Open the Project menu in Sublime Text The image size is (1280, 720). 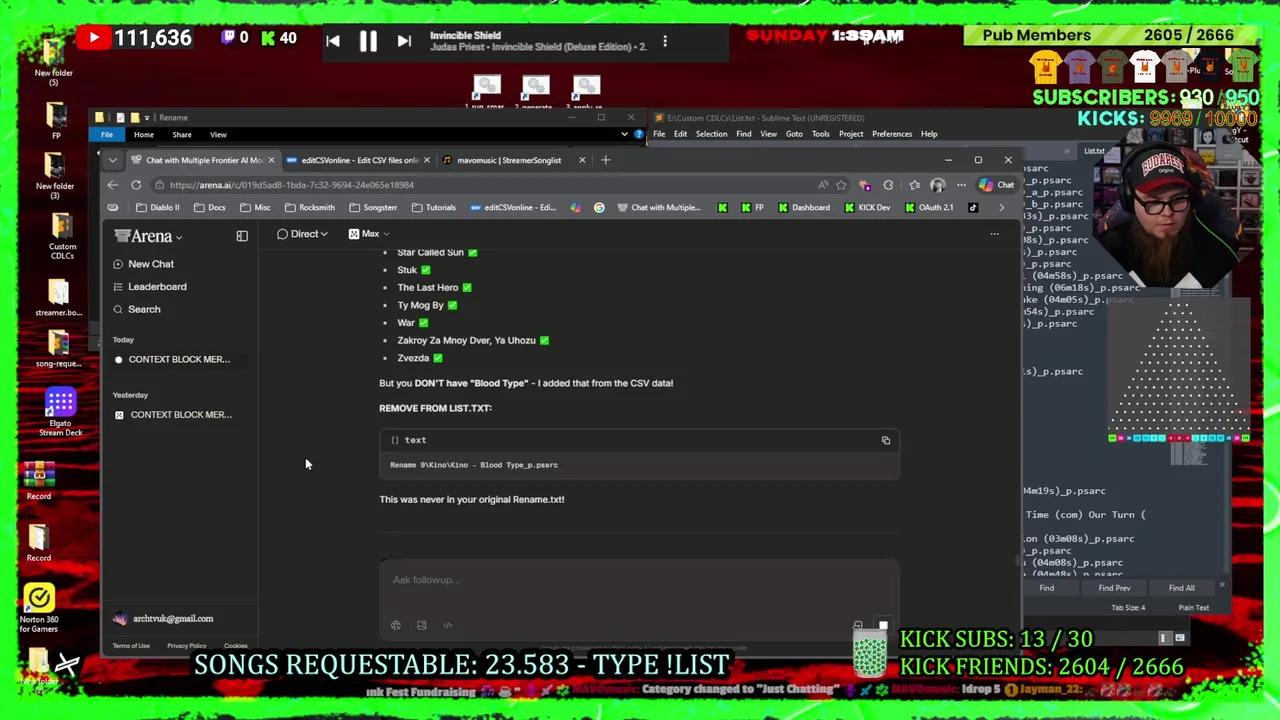(x=851, y=134)
